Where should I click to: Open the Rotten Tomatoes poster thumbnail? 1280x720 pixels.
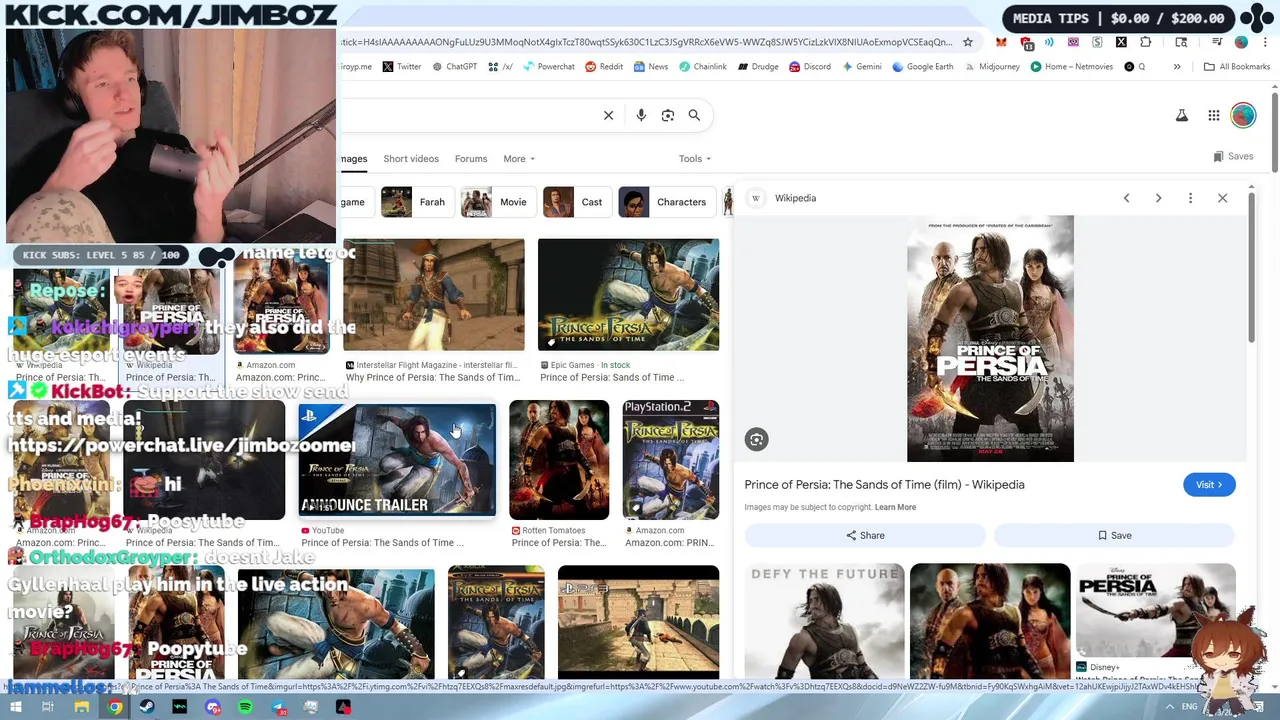(x=559, y=460)
